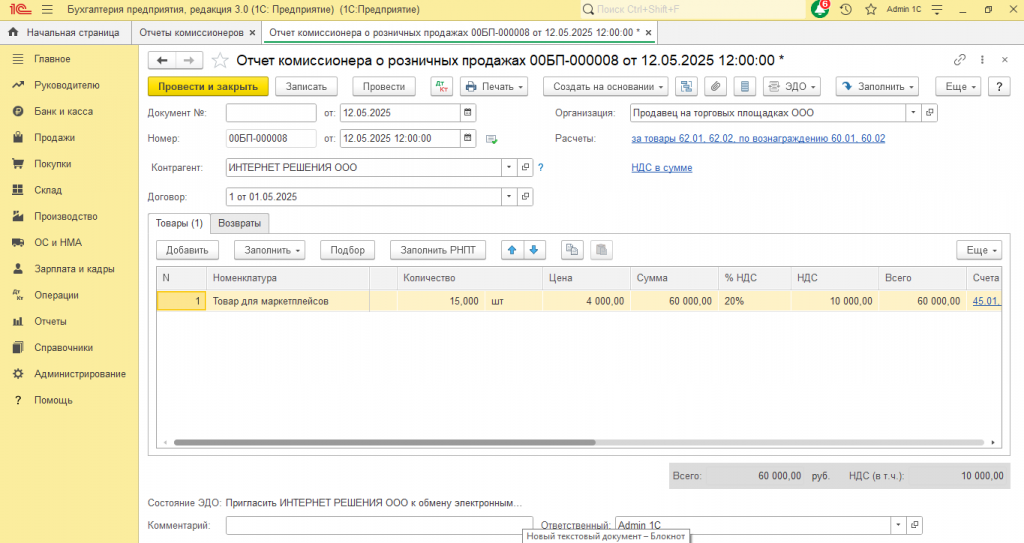Show Дт/Кт postings icon
This screenshot has height=543, width=1024.
tap(441, 86)
